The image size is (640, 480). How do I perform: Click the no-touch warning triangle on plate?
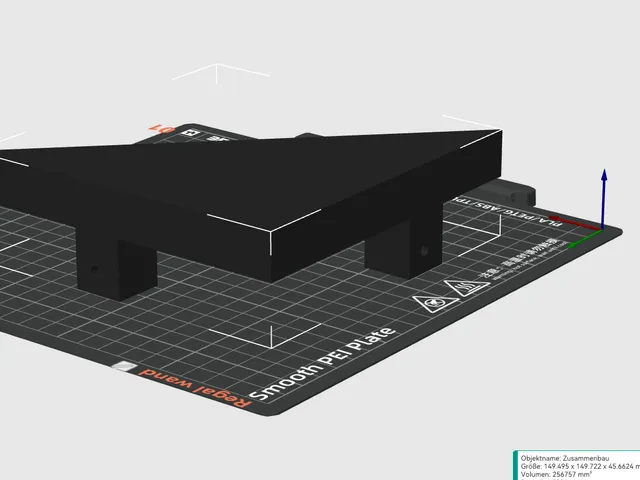click(x=435, y=304)
